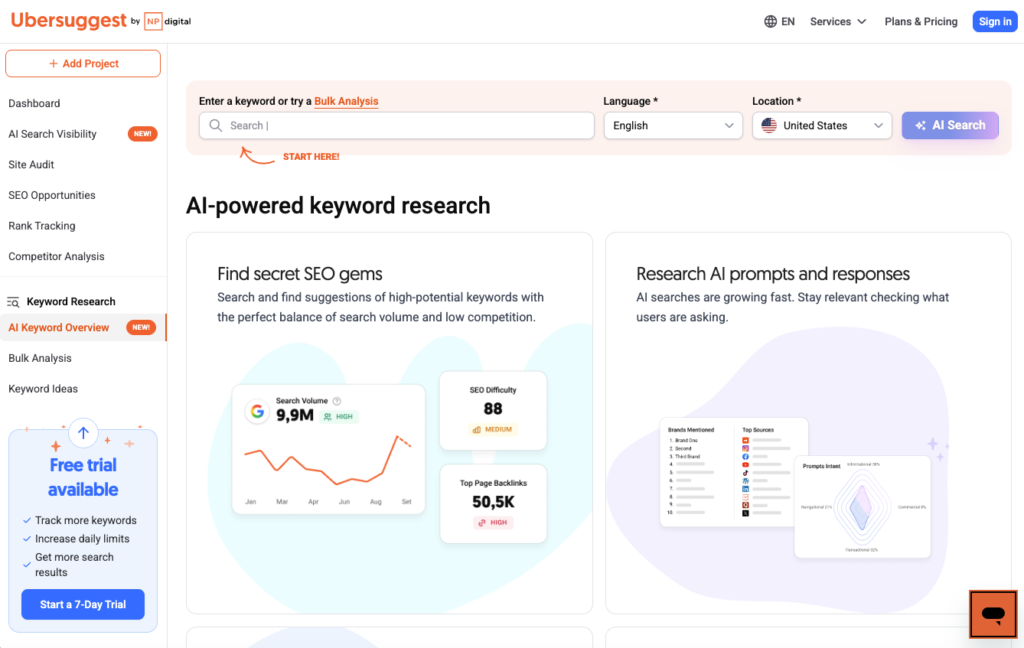This screenshot has width=1024, height=648.
Task: Open the Bulk Analysis link above the search bar
Action: [347, 101]
